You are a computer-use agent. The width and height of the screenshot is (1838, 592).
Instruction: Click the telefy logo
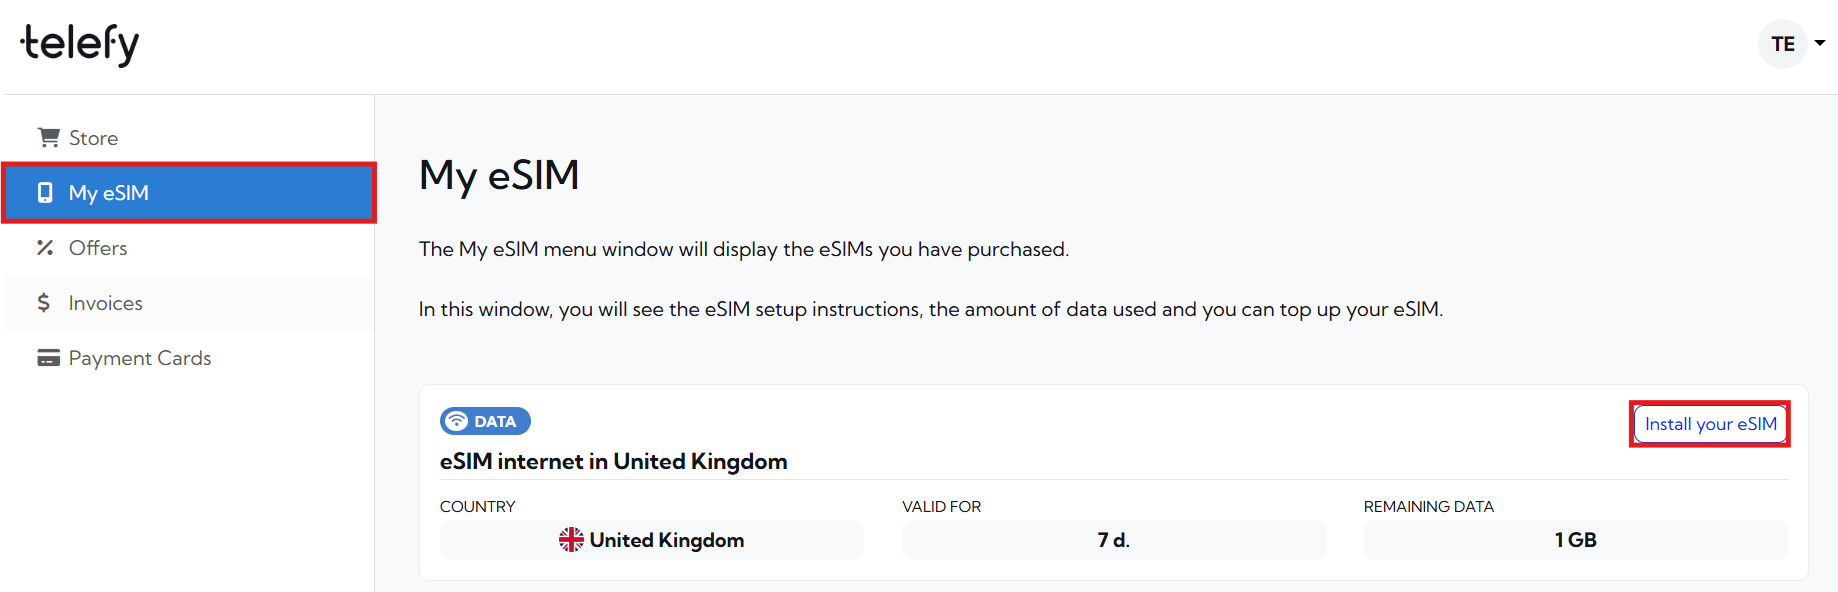click(x=80, y=44)
